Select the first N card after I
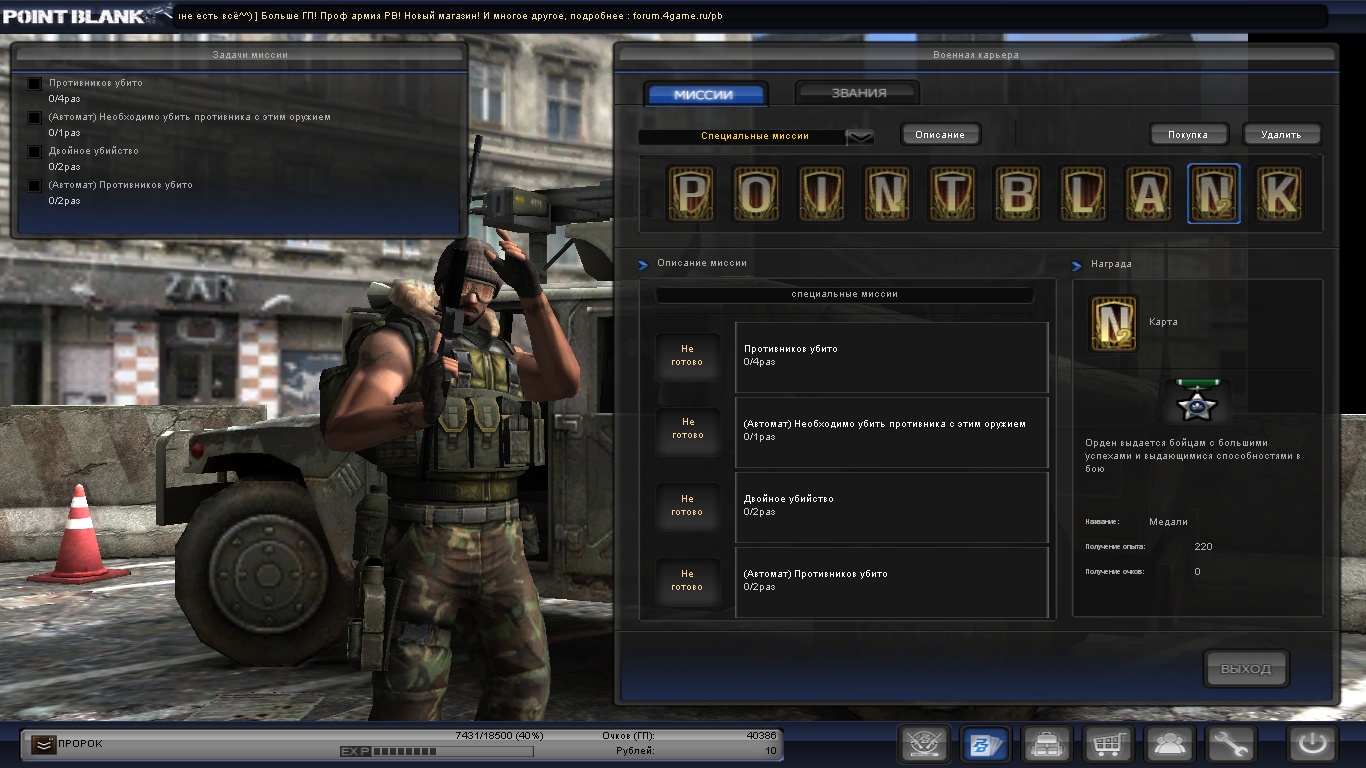The image size is (1366, 768). tap(888, 193)
